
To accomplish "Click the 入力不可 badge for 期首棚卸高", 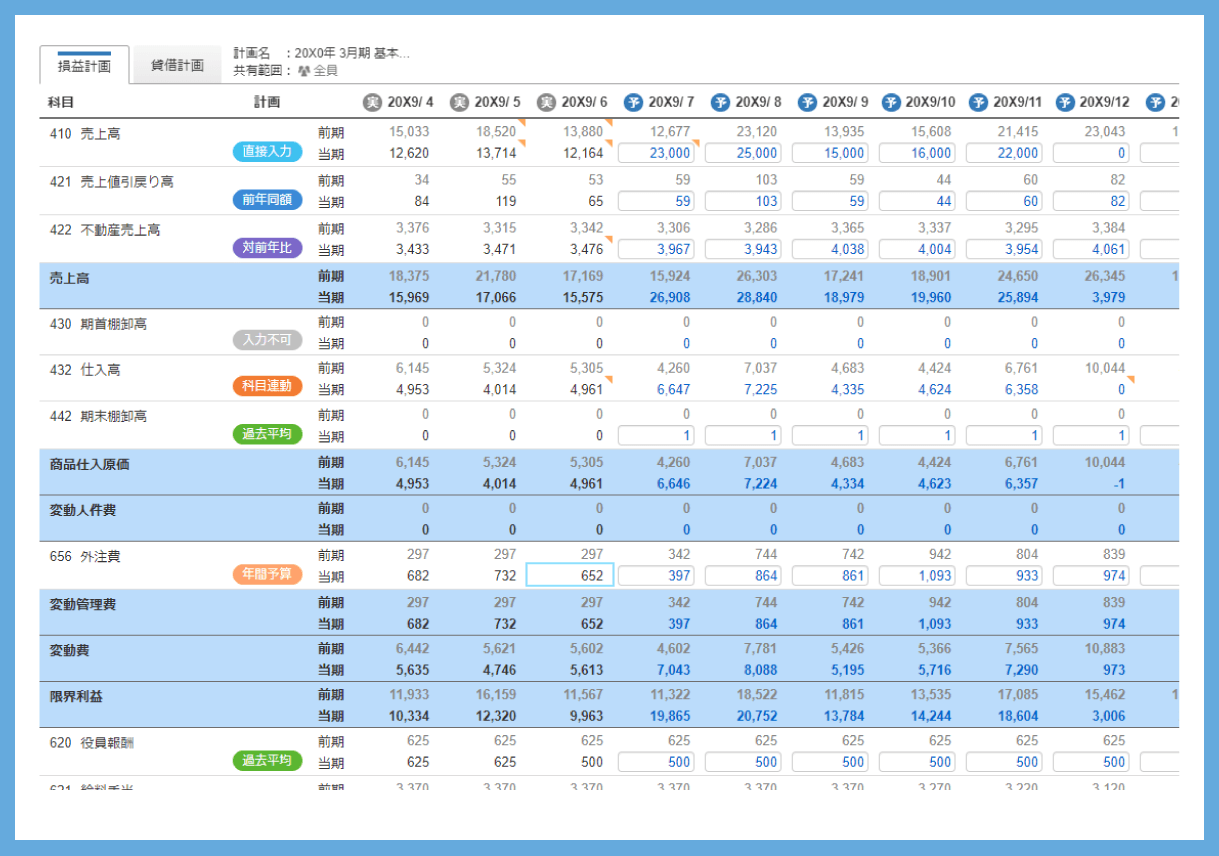I will tap(267, 339).
